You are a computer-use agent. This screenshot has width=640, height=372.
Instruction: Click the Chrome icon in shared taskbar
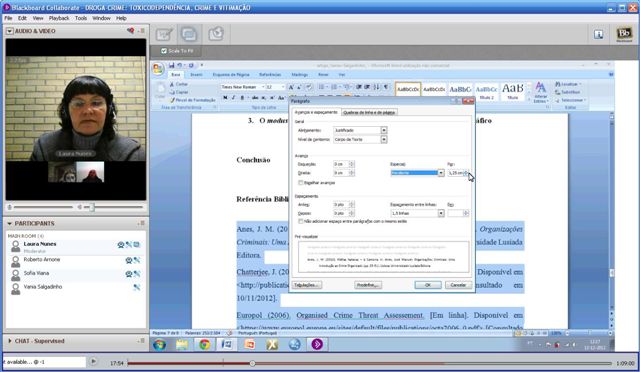click(204, 345)
